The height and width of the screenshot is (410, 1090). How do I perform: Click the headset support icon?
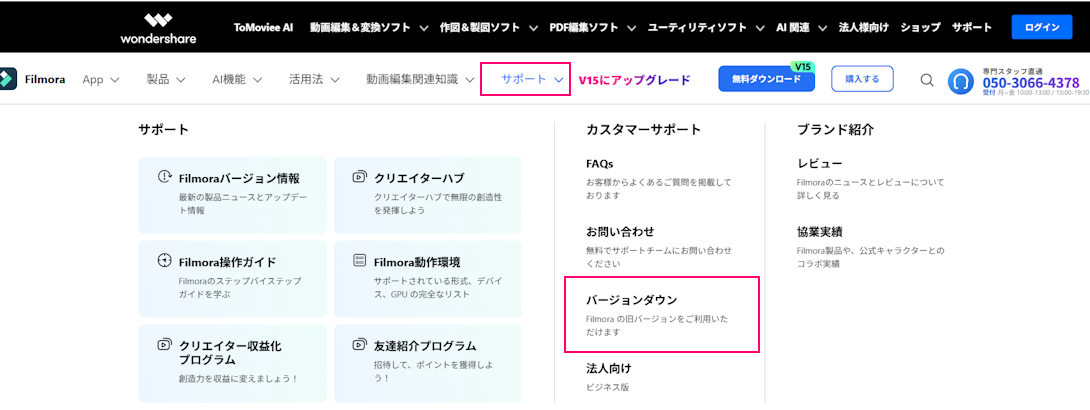pyautogui.click(x=961, y=81)
